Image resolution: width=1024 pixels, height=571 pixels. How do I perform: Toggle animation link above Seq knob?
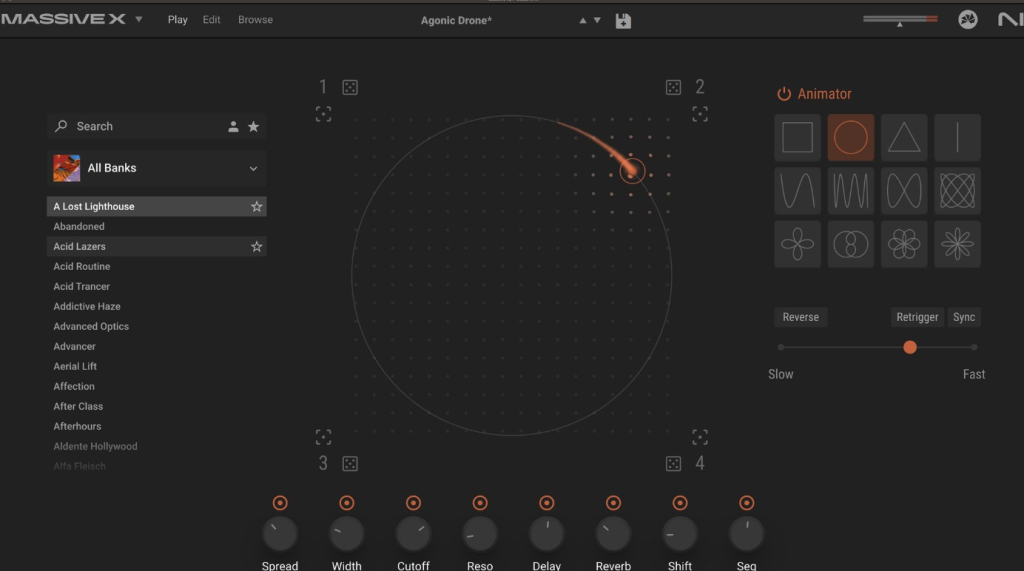[x=746, y=503]
